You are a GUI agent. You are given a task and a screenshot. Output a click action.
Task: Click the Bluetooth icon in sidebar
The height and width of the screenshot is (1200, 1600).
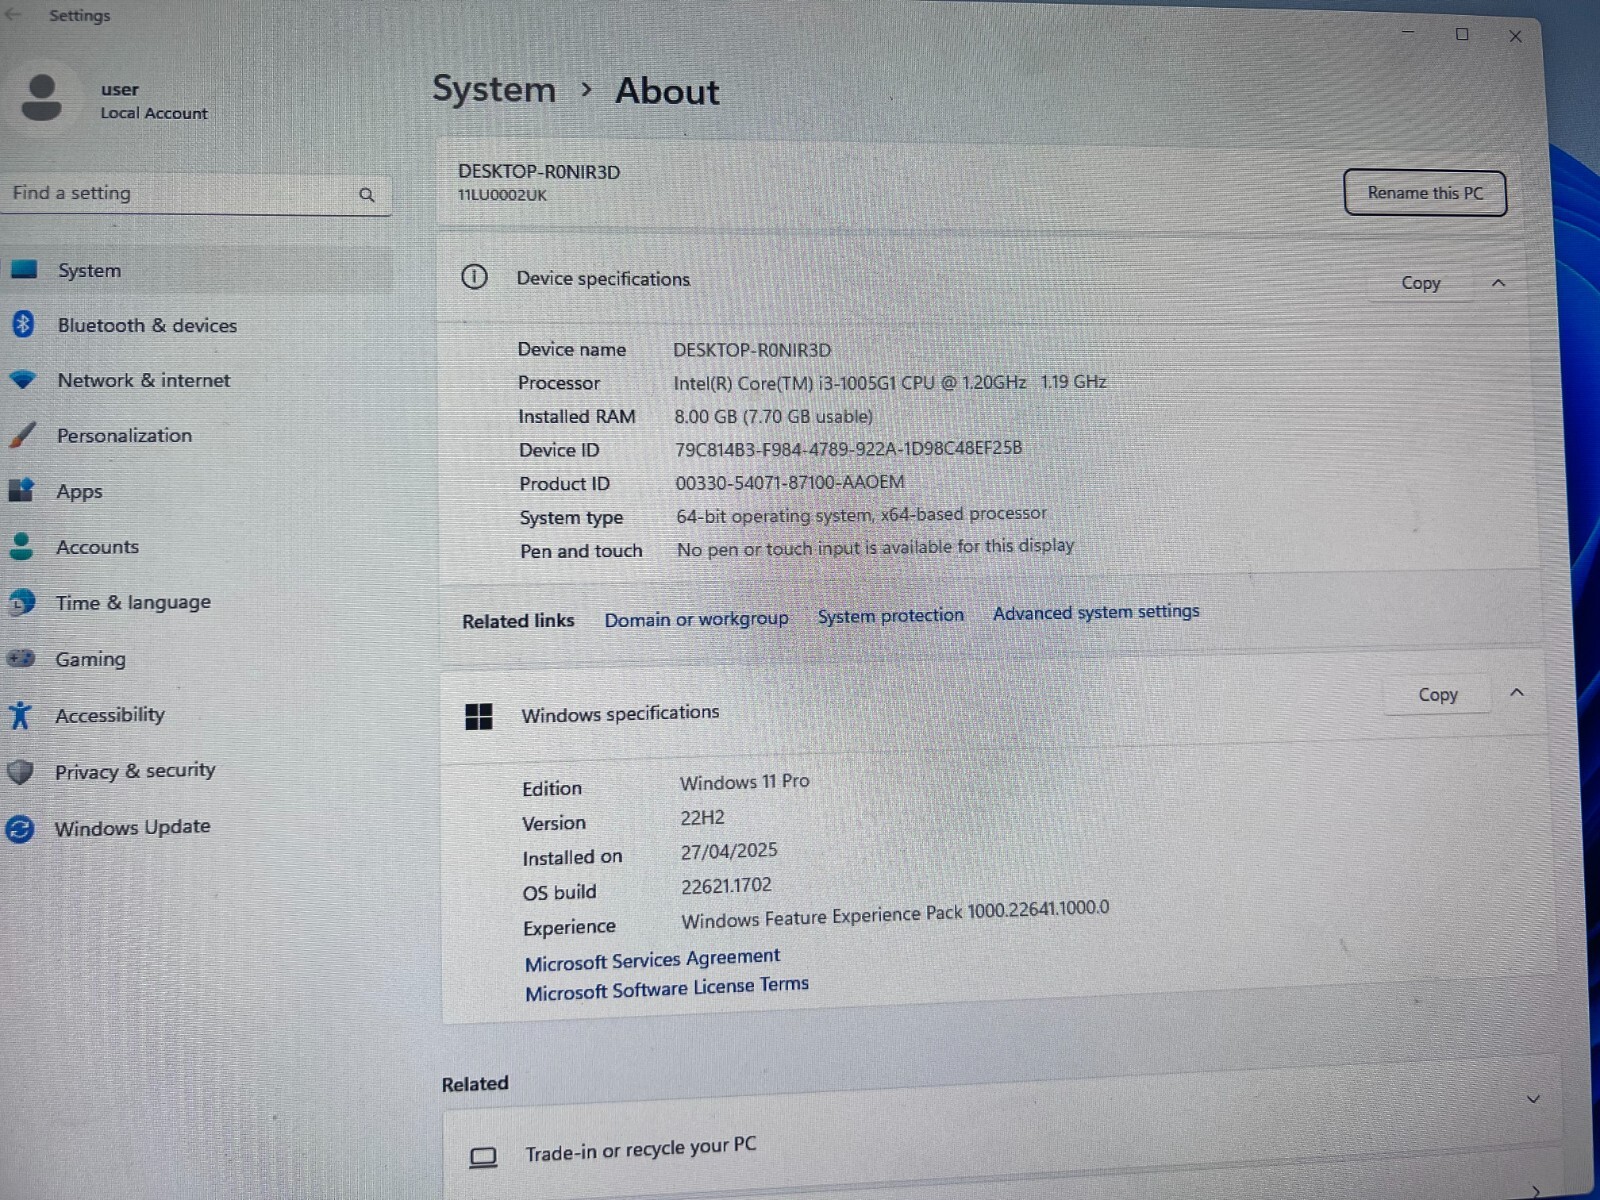point(23,324)
